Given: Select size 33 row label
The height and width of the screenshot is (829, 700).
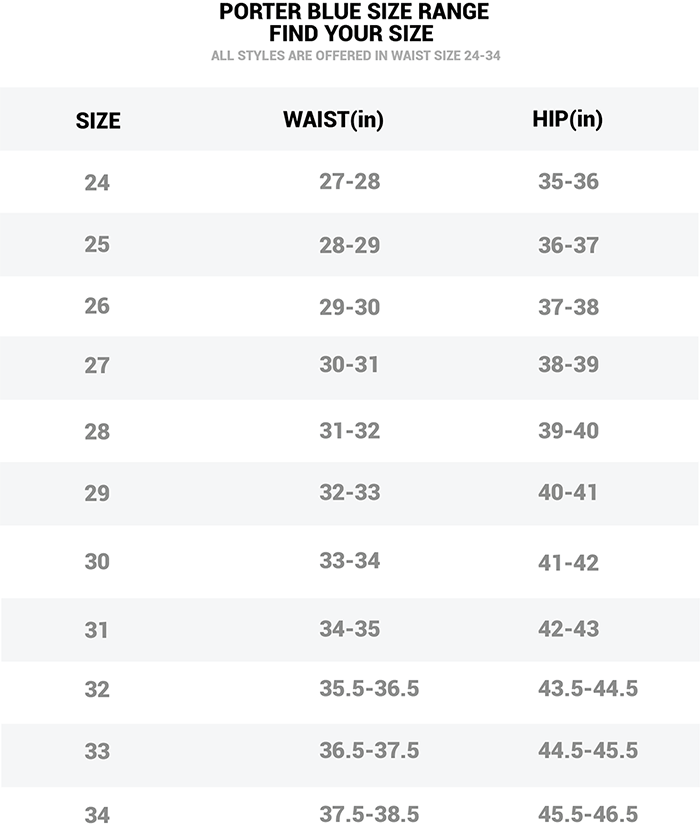Looking at the screenshot, I should [97, 751].
